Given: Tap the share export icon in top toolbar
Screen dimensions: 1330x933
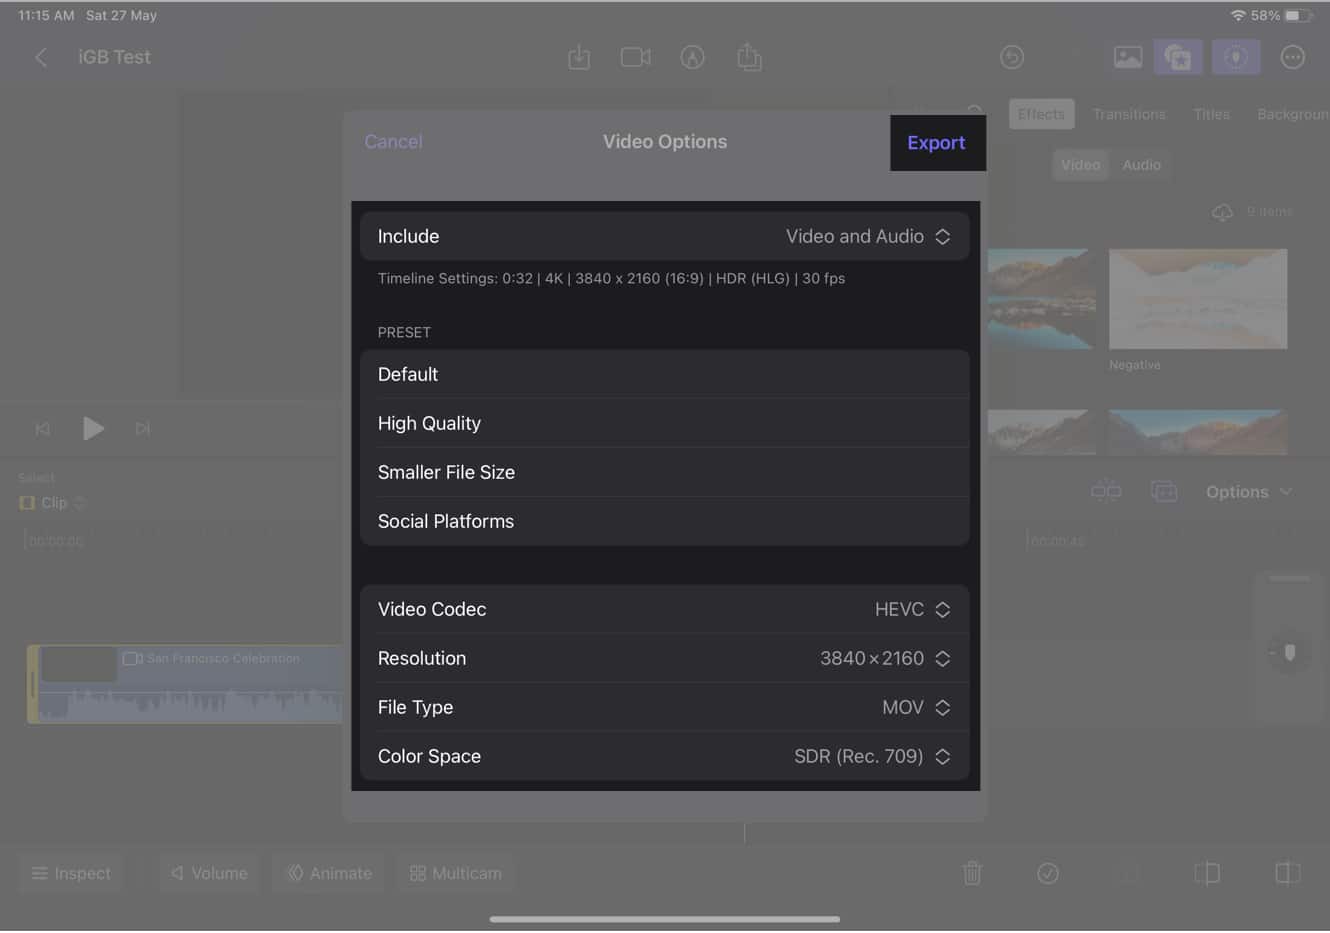Looking at the screenshot, I should point(749,57).
